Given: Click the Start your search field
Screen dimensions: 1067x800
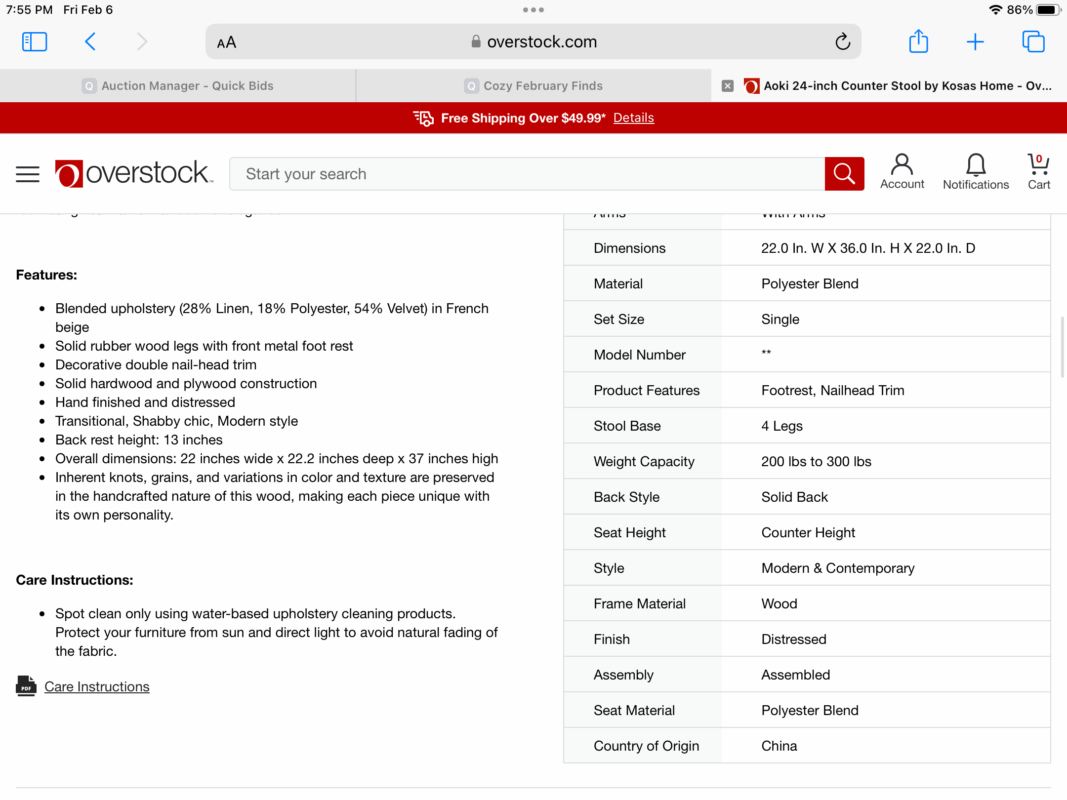Looking at the screenshot, I should click(x=527, y=174).
